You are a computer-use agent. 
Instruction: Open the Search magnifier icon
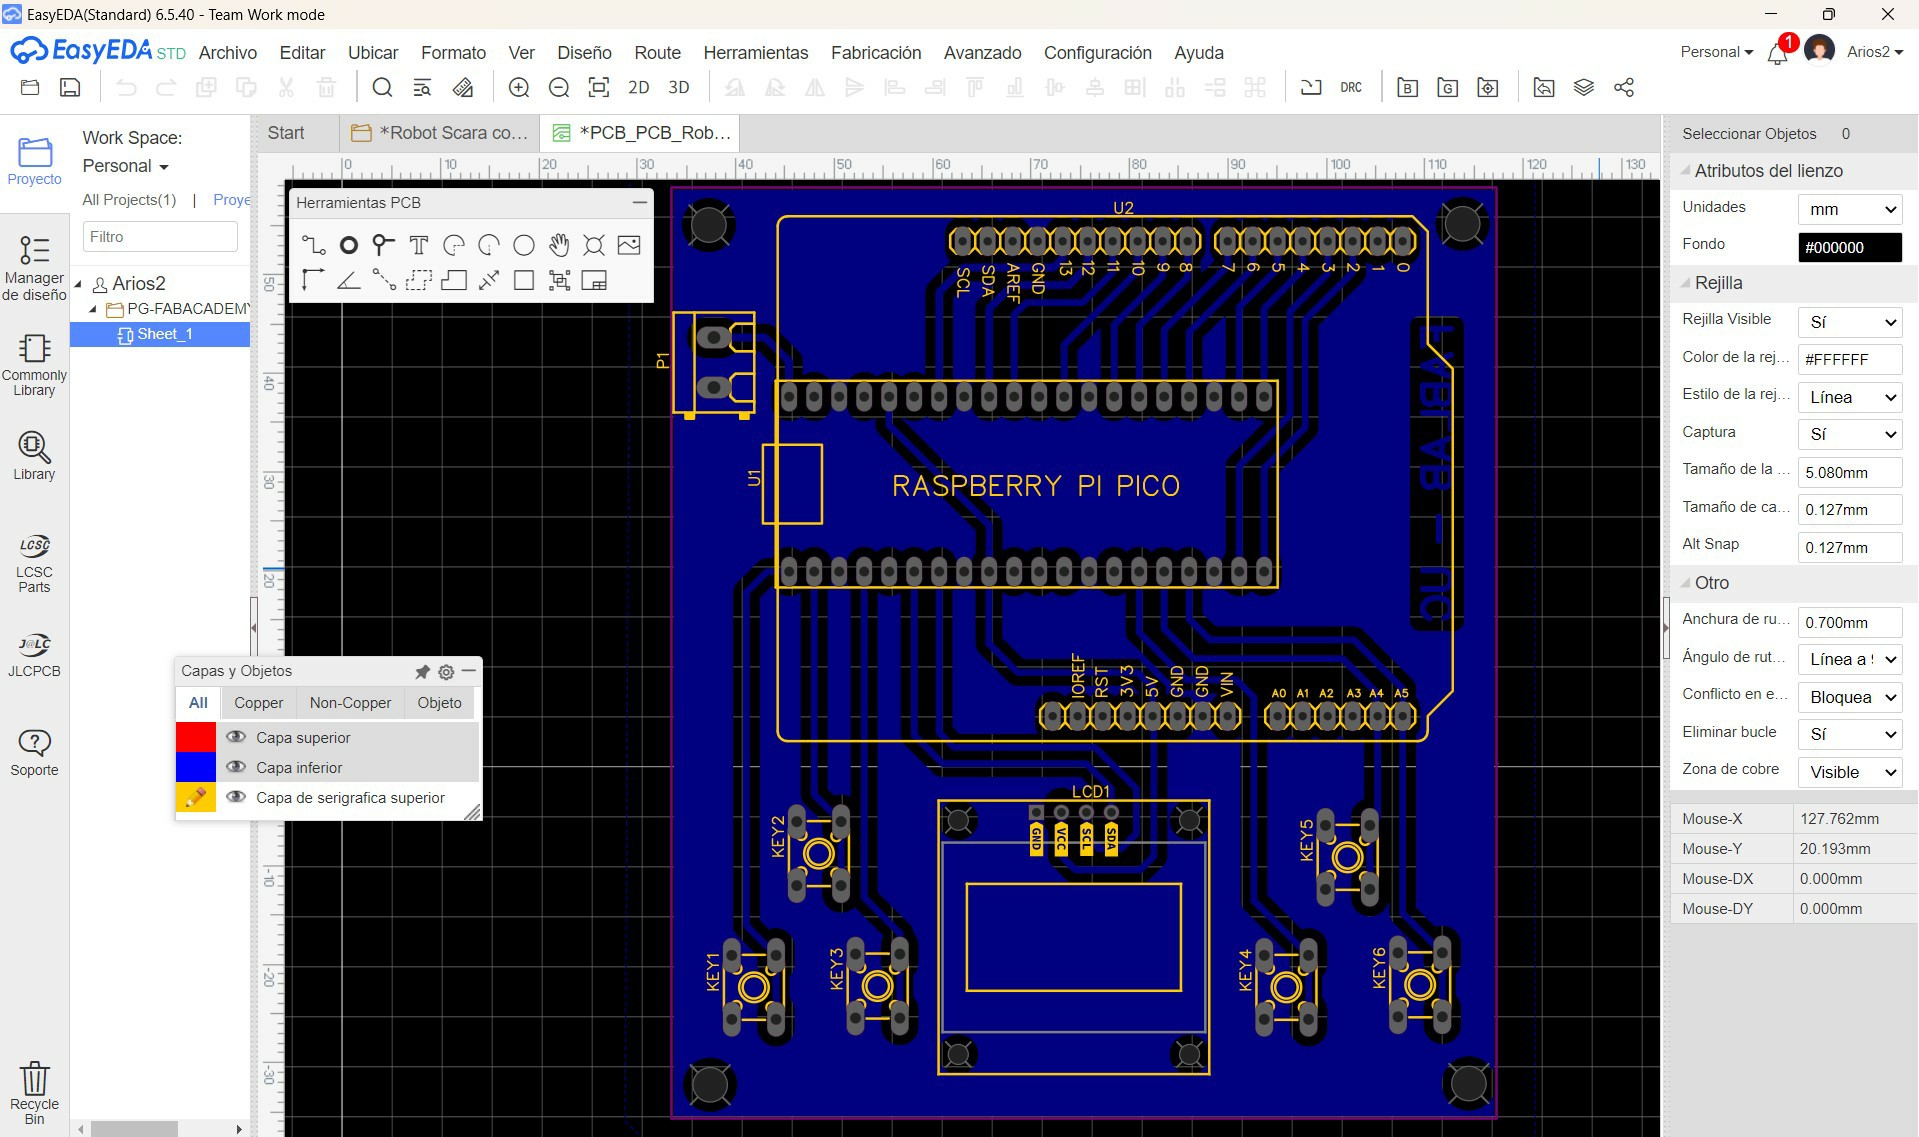click(x=382, y=88)
